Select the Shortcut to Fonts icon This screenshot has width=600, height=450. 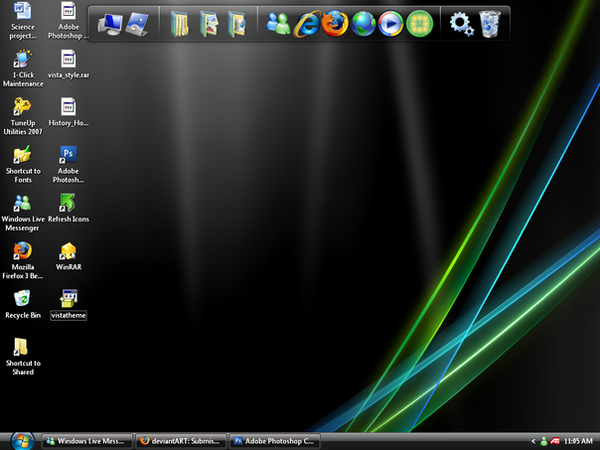click(x=23, y=165)
